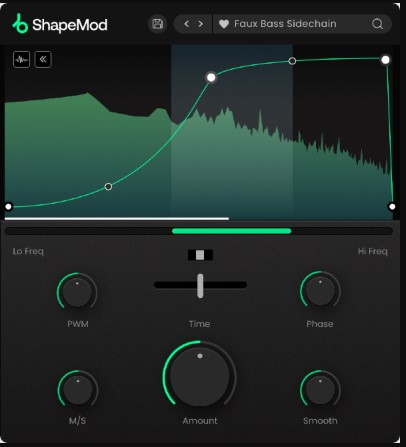Click the Smooth knob
406x447 pixels.
tap(320, 389)
